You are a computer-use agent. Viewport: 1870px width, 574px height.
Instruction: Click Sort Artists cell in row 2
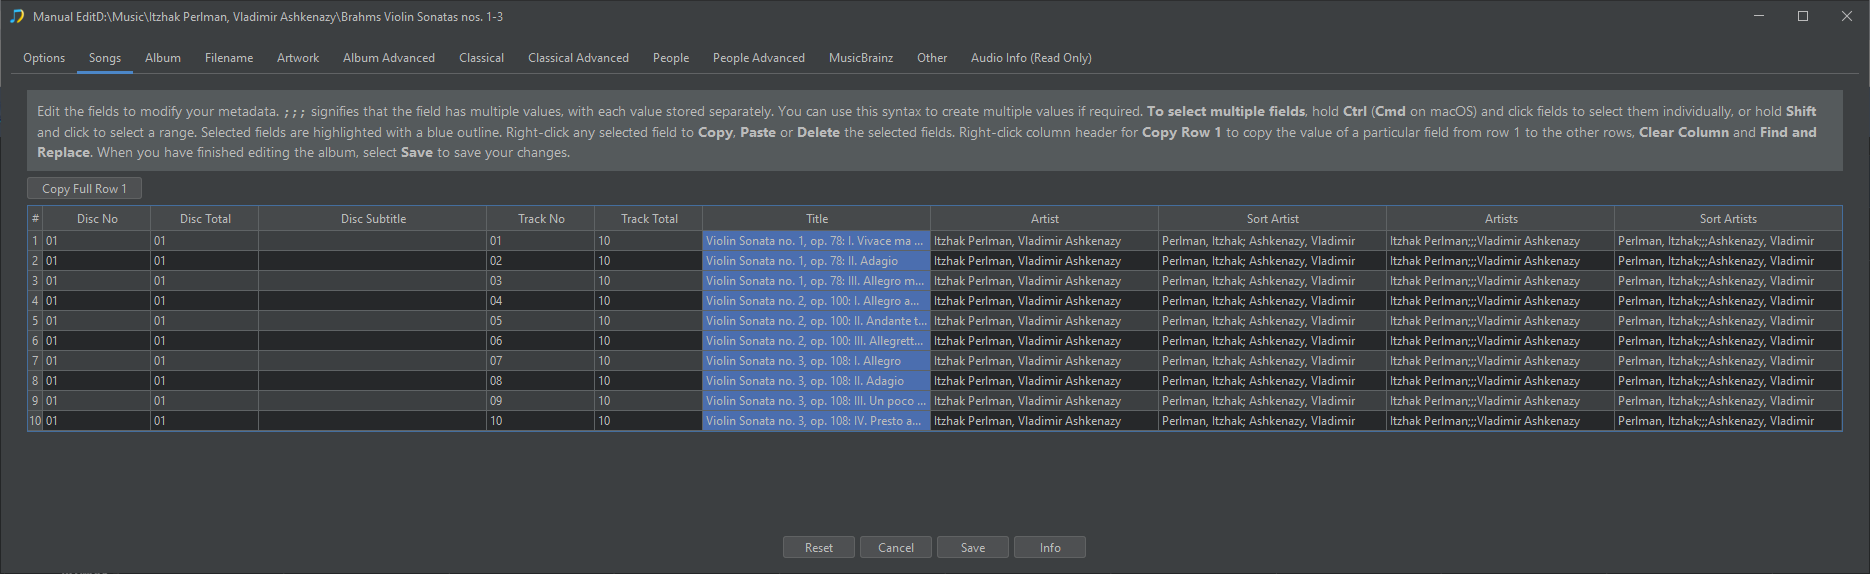pos(1728,261)
